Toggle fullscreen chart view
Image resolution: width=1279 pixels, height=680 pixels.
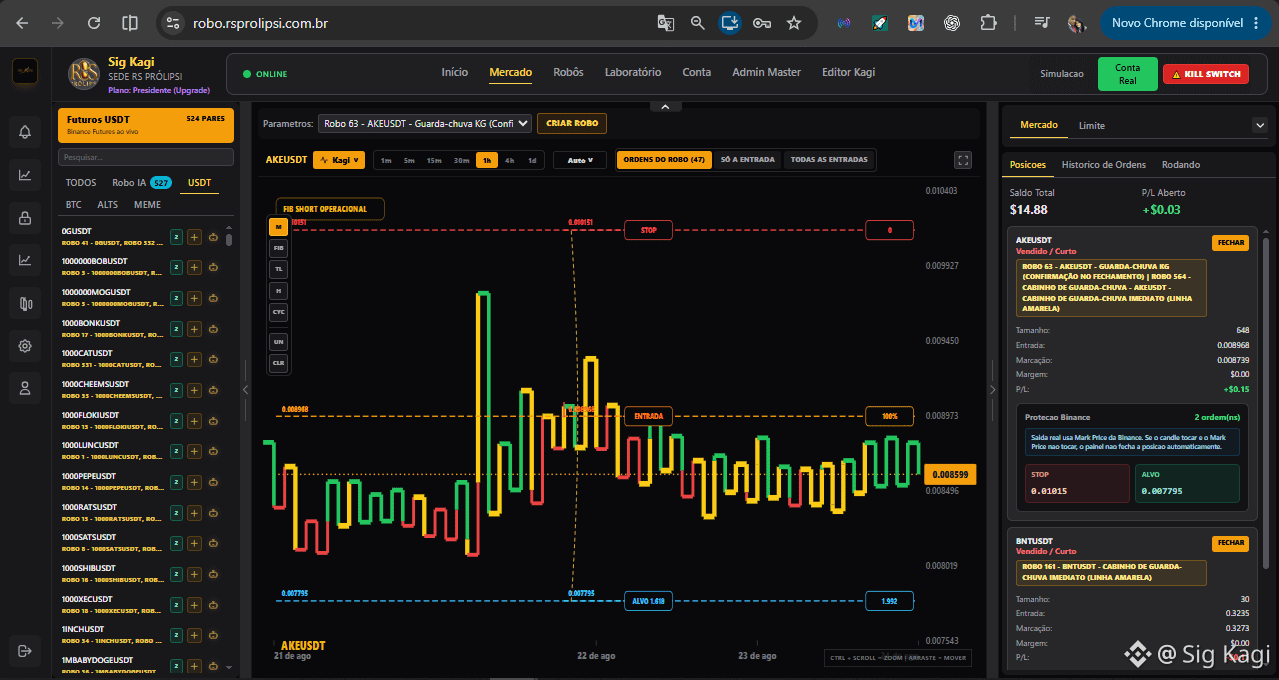click(963, 160)
